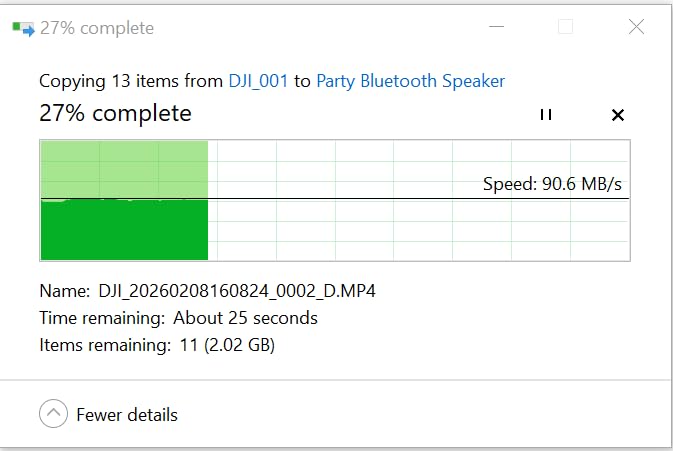Click the About 25 seconds time remaining
The width and height of the screenshot is (673, 451).
point(245,318)
